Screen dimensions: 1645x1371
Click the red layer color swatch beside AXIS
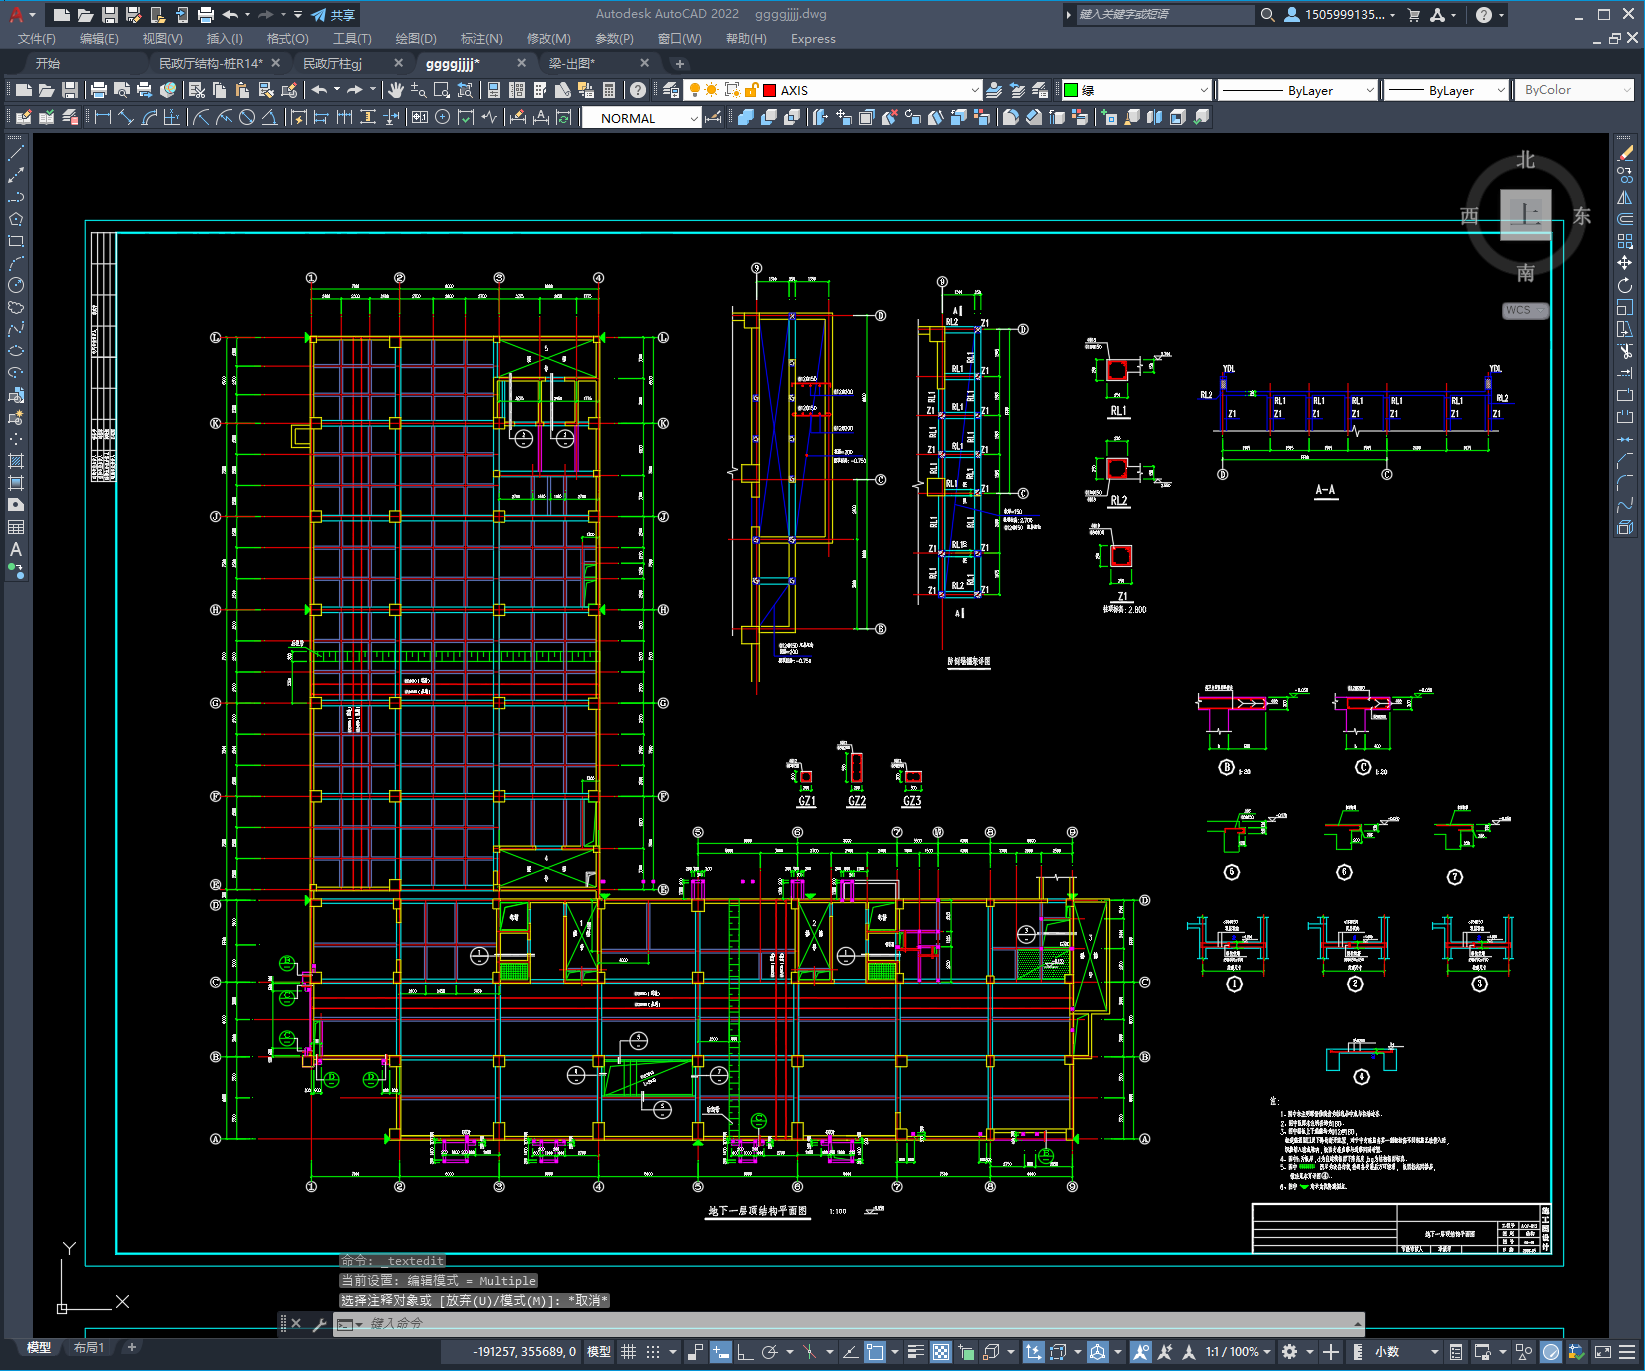[769, 90]
